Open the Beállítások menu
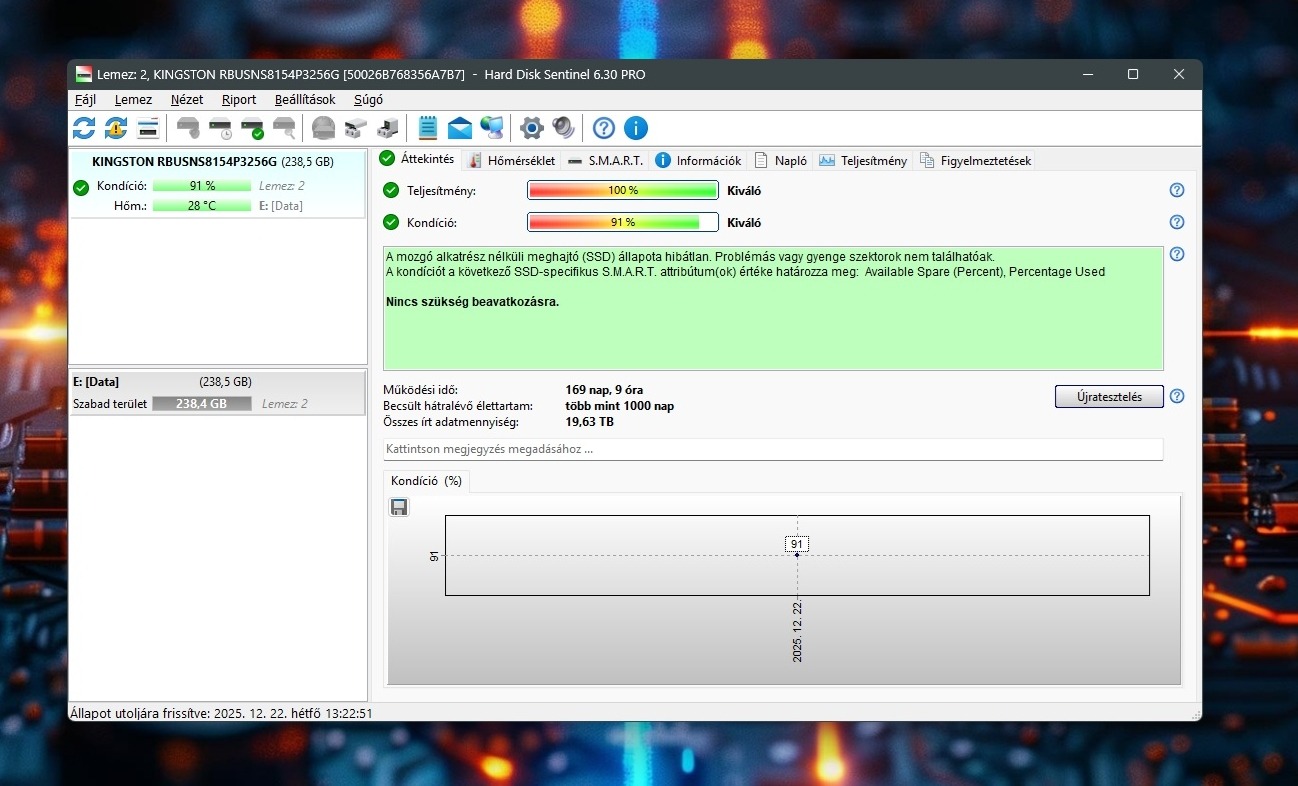This screenshot has height=786, width=1298. [305, 100]
